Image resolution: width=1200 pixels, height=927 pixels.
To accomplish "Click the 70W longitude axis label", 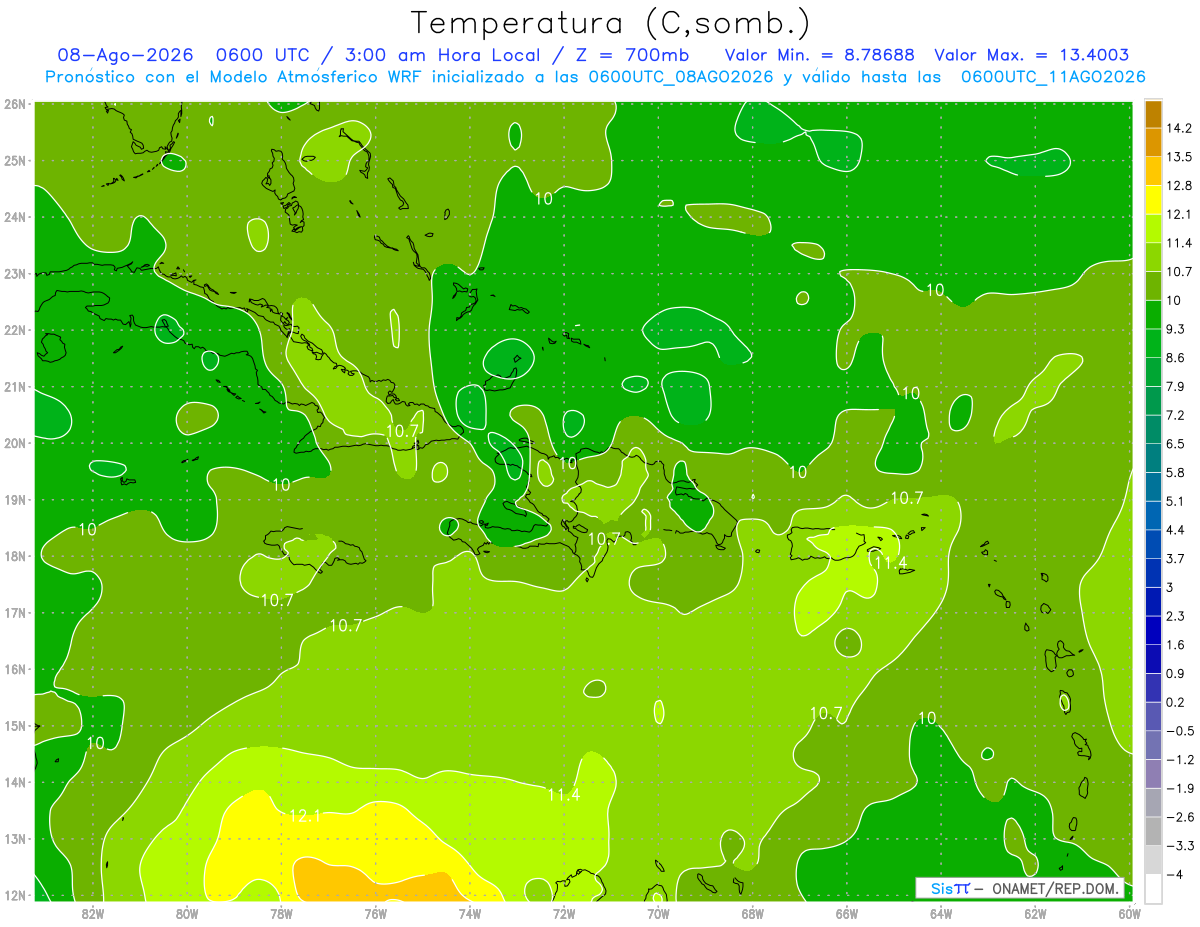I will 658,913.
